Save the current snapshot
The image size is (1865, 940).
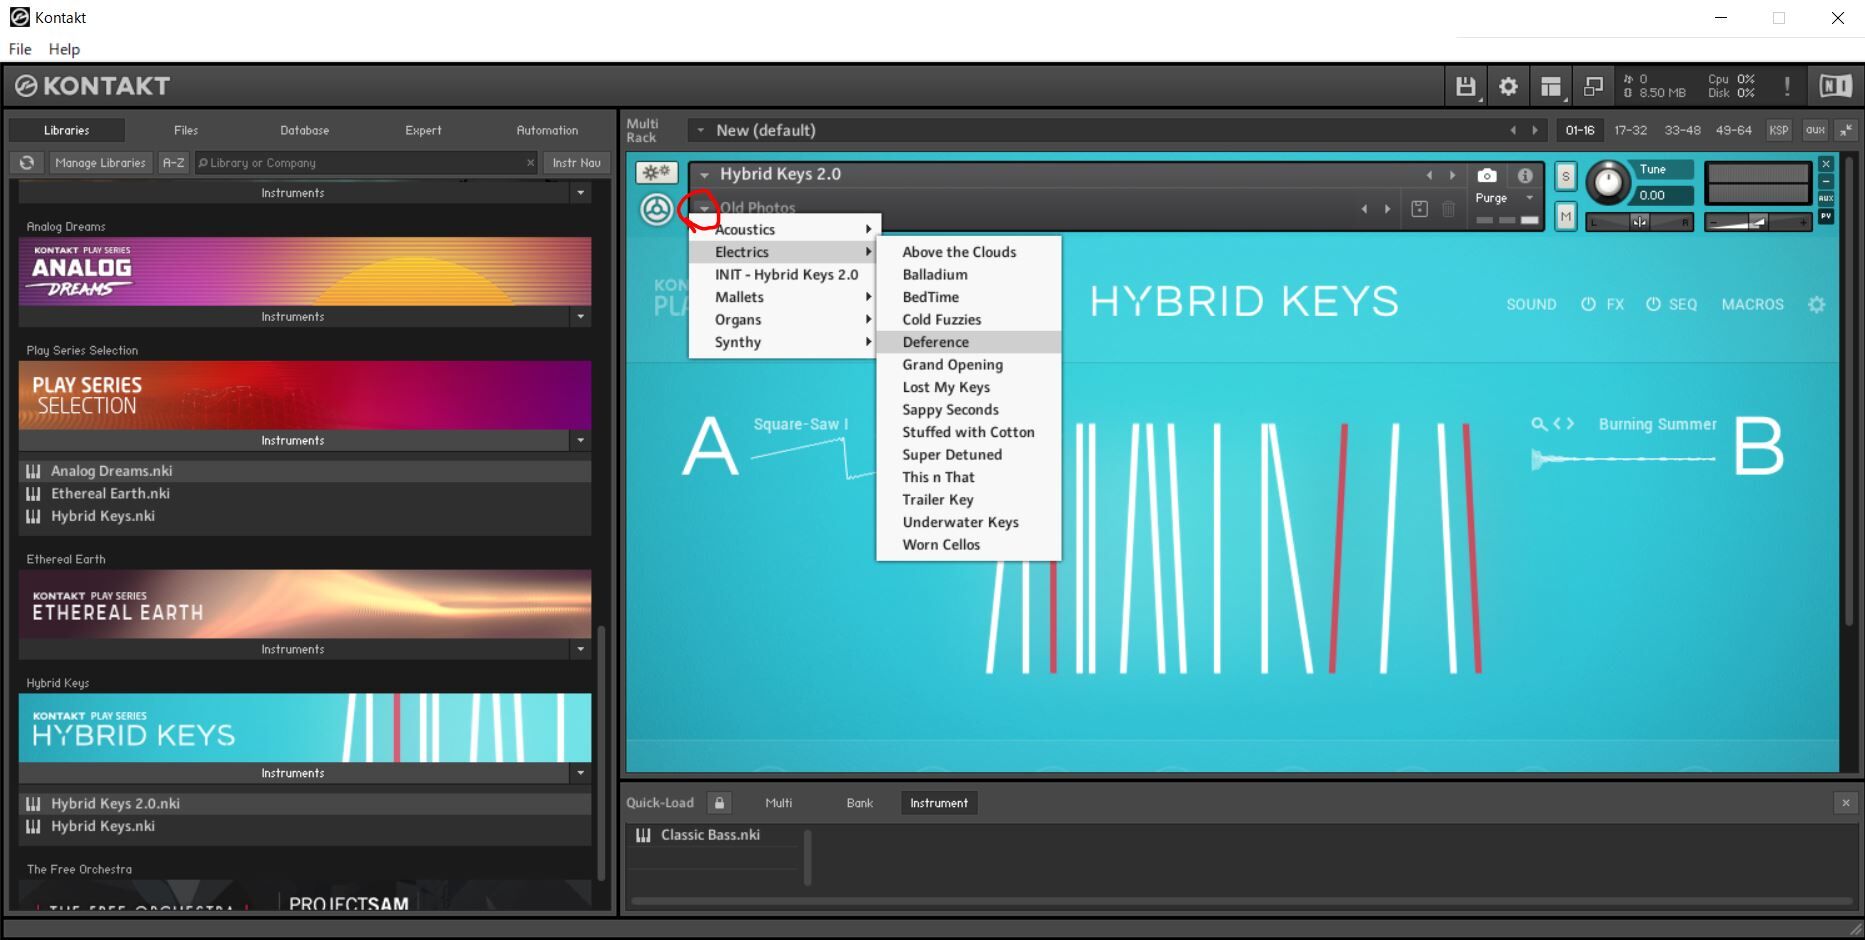(x=1419, y=208)
